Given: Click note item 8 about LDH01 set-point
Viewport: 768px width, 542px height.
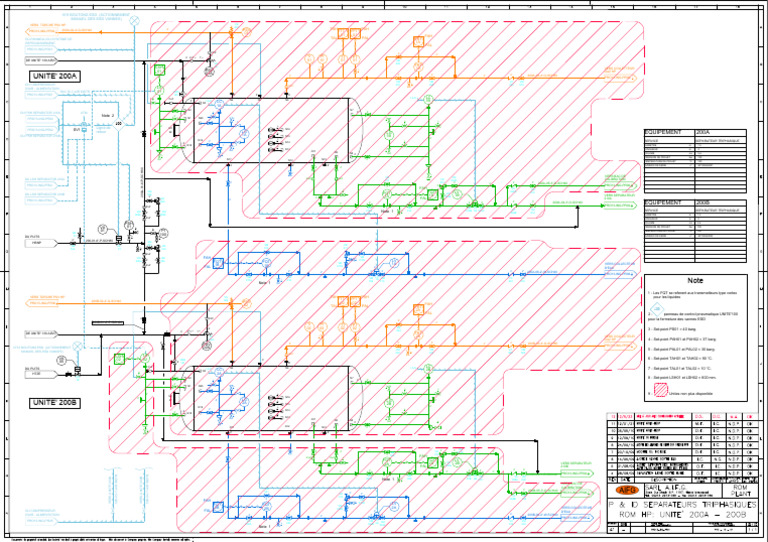Looking at the screenshot, I should pyautogui.click(x=682, y=377).
